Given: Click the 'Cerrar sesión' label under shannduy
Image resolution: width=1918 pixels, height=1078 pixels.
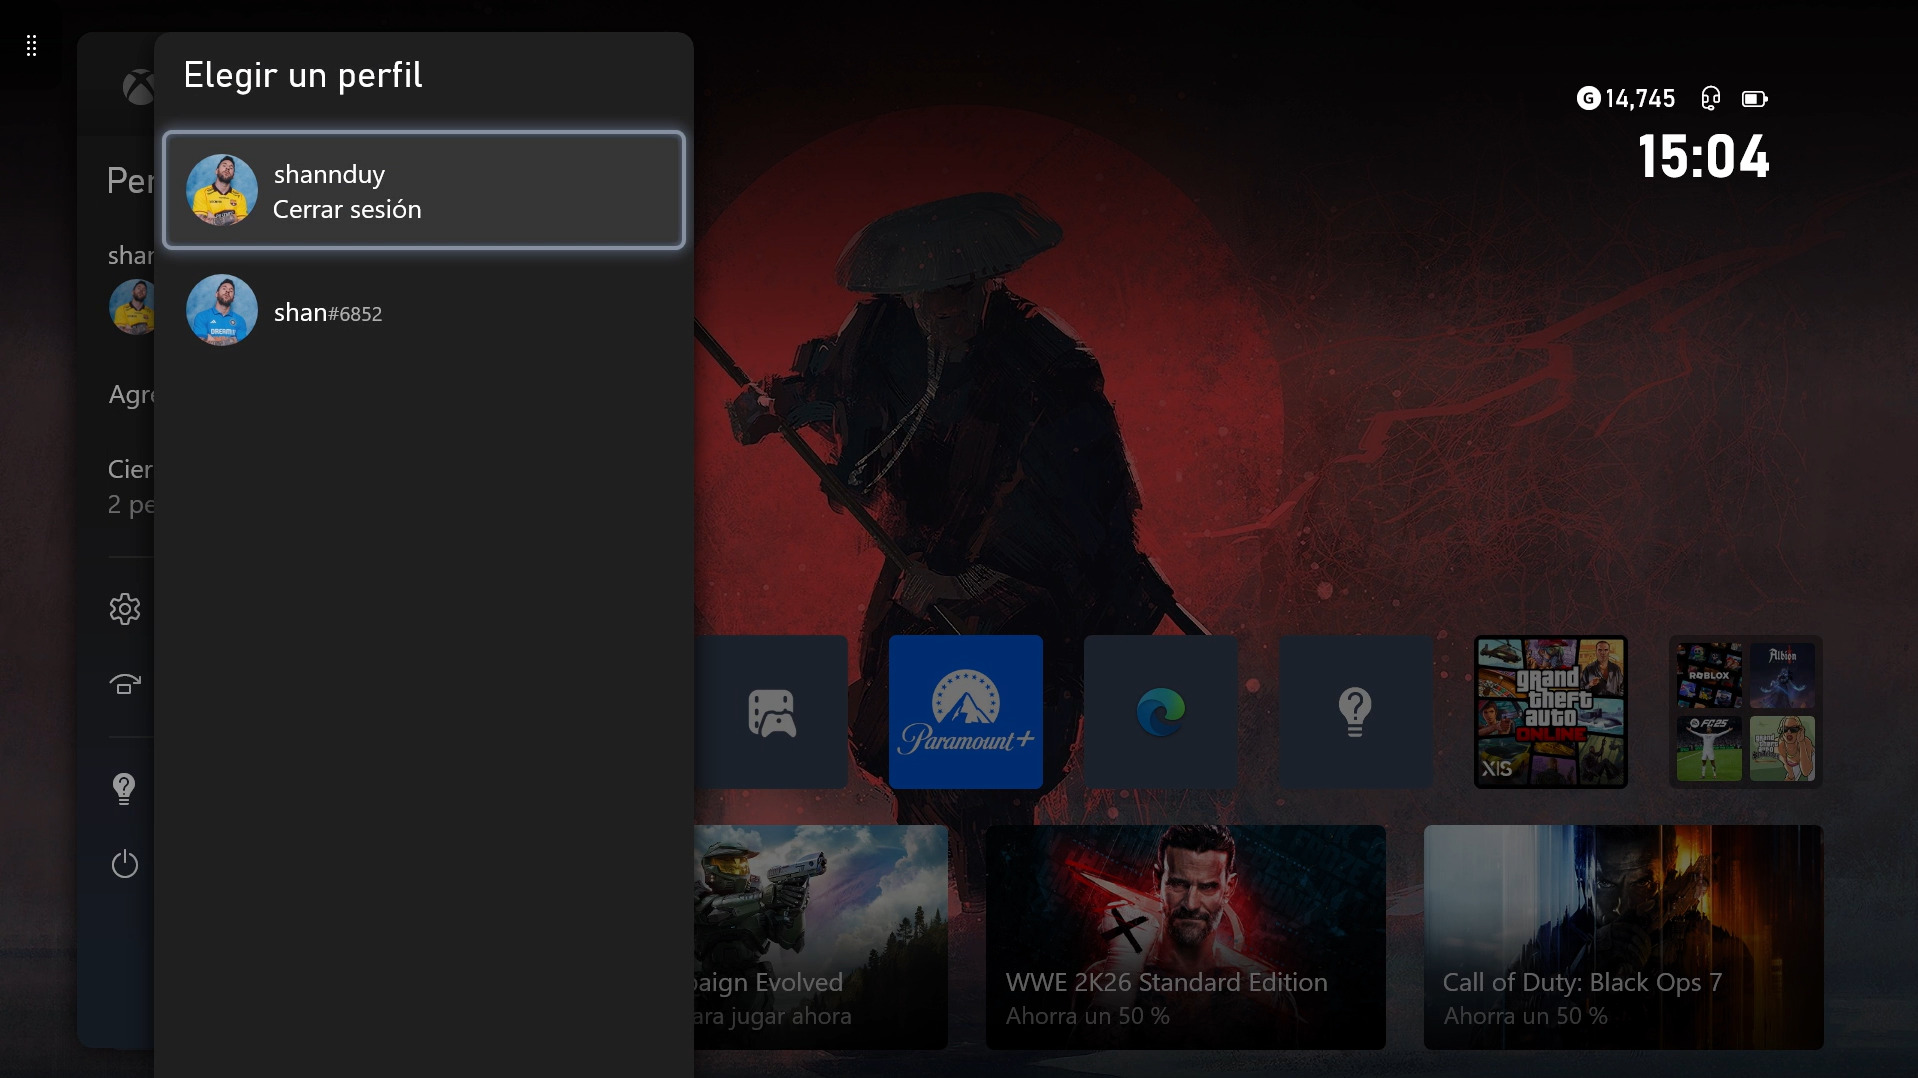Looking at the screenshot, I should [x=347, y=209].
